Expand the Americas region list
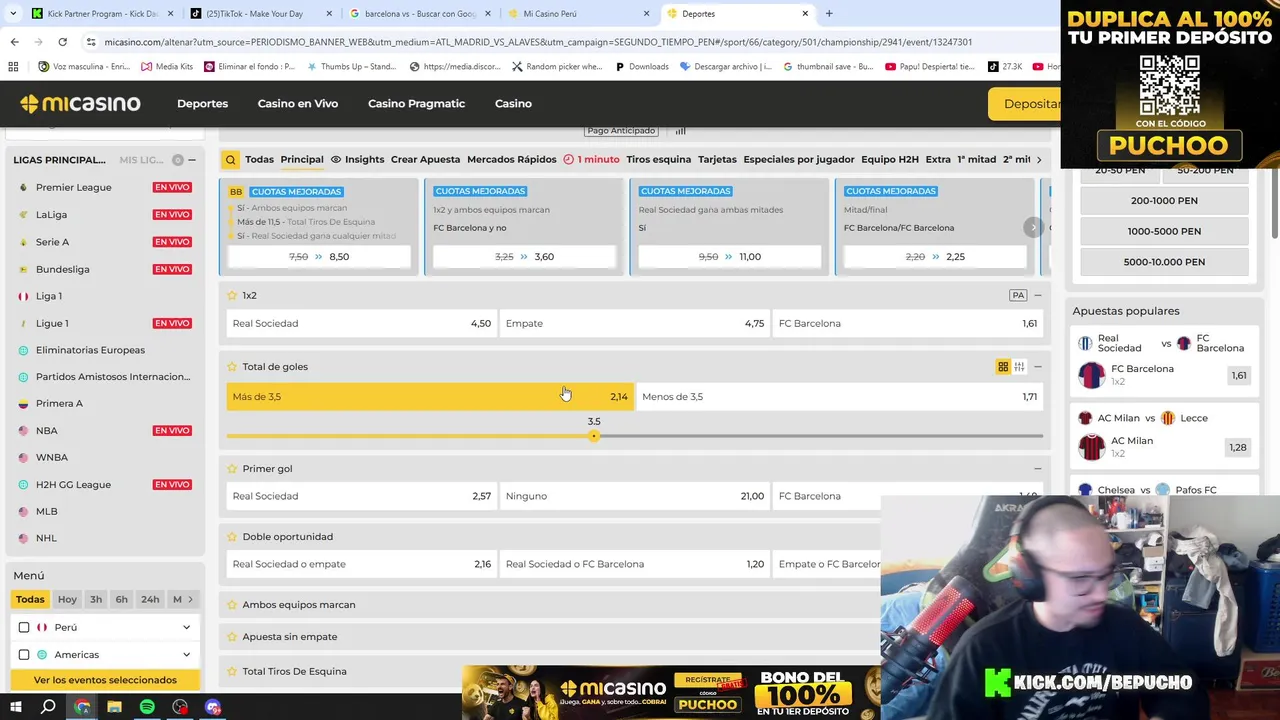Image resolution: width=1280 pixels, height=720 pixels. point(186,654)
